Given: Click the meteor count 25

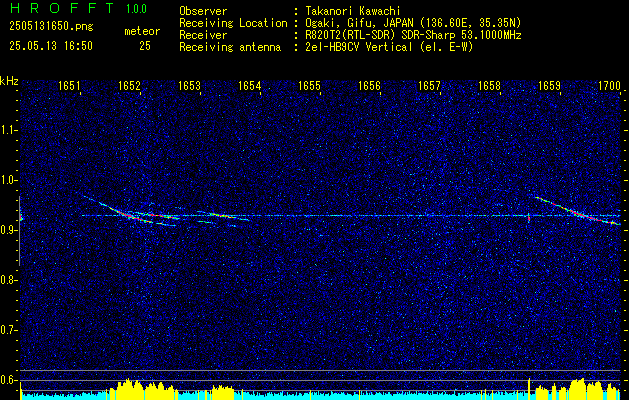Looking at the screenshot, I should coord(145,46).
